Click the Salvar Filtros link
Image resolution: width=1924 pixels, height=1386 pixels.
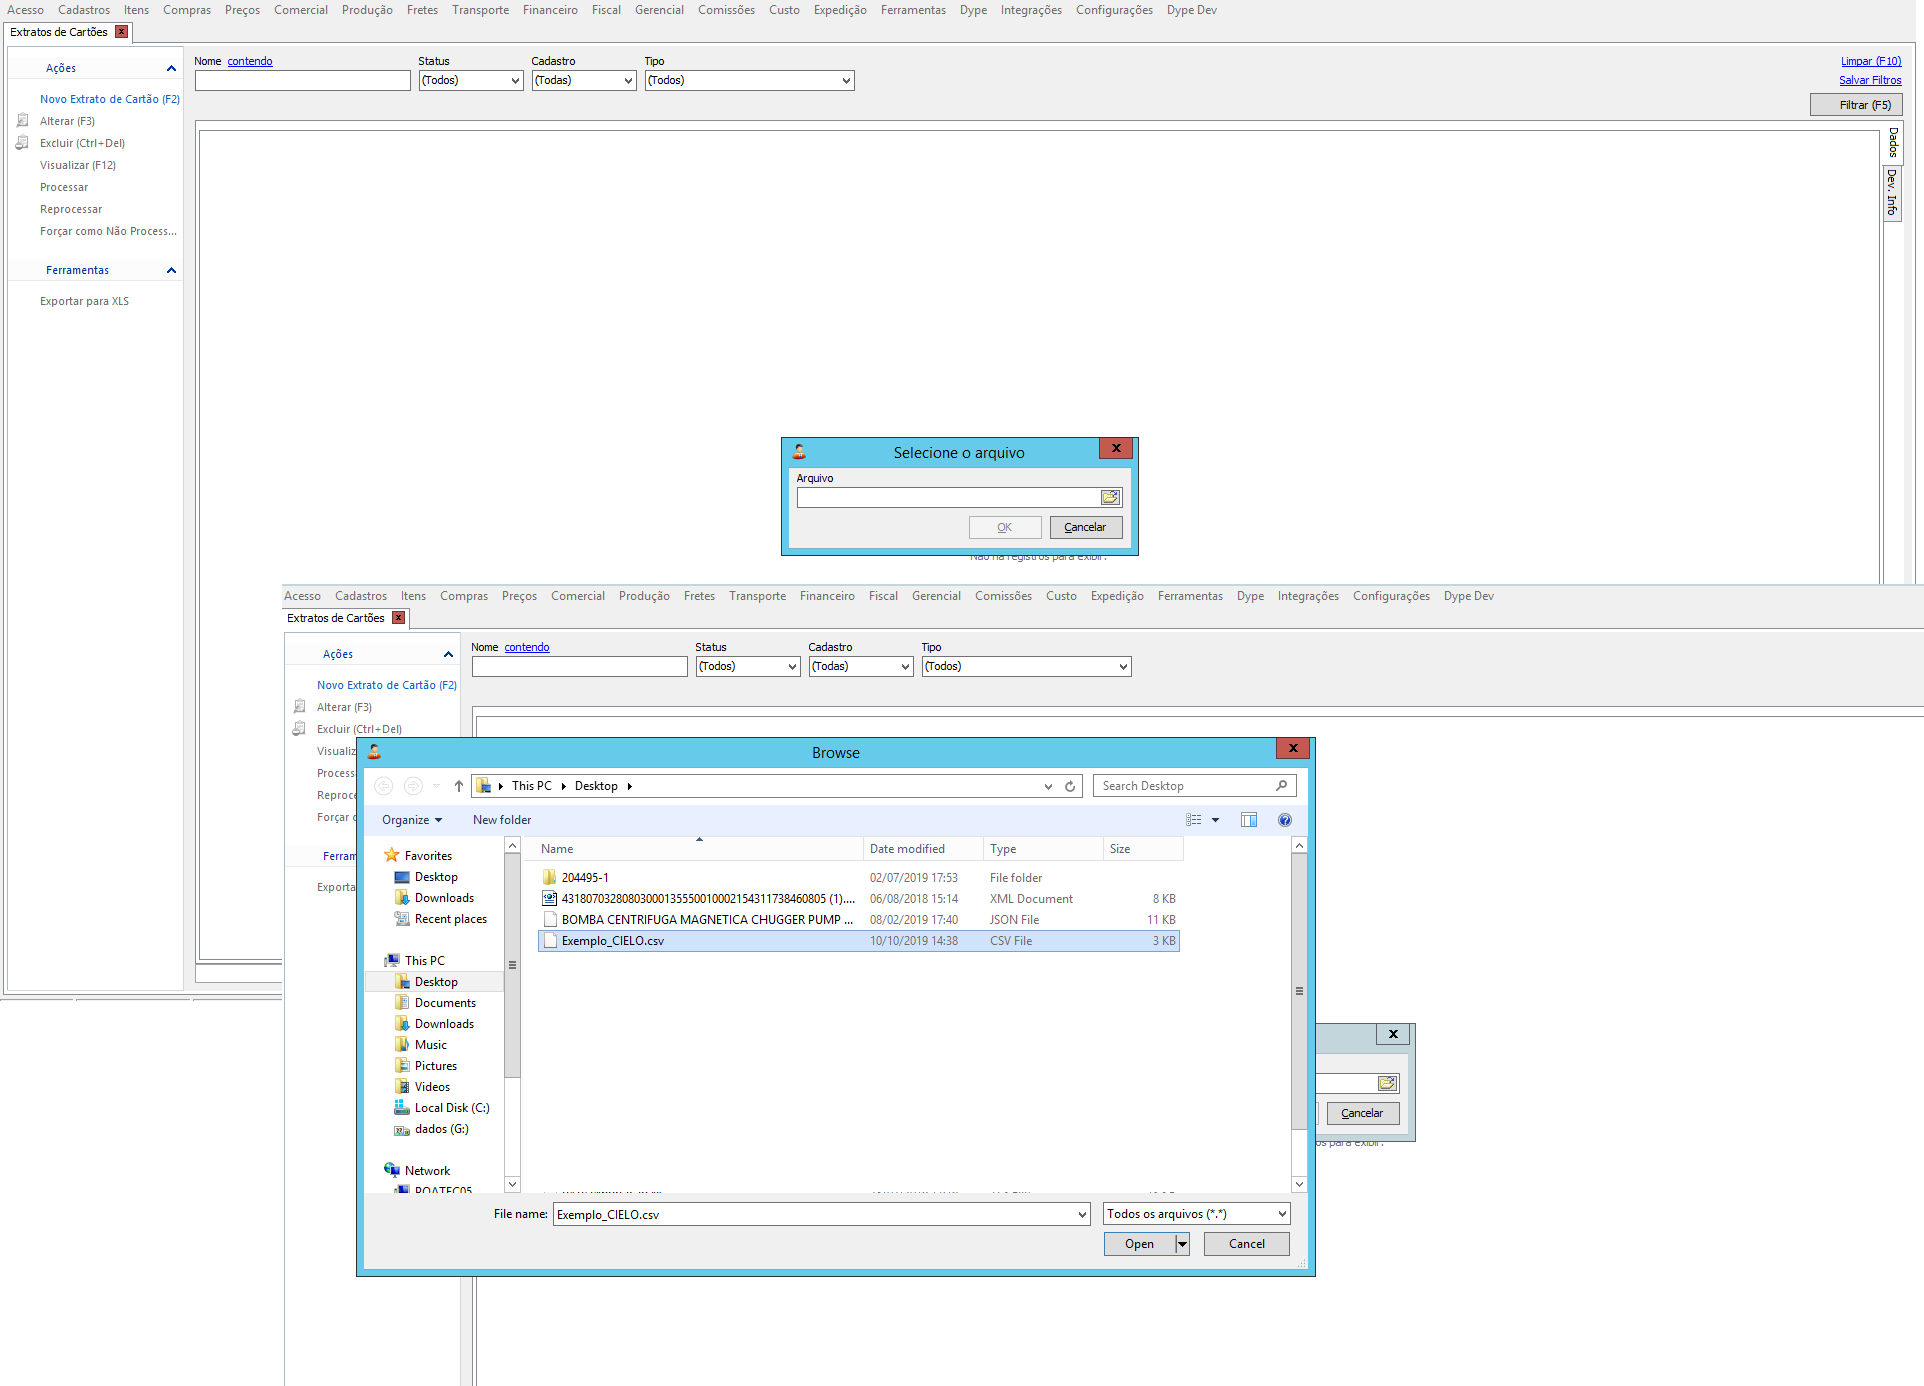[1870, 80]
